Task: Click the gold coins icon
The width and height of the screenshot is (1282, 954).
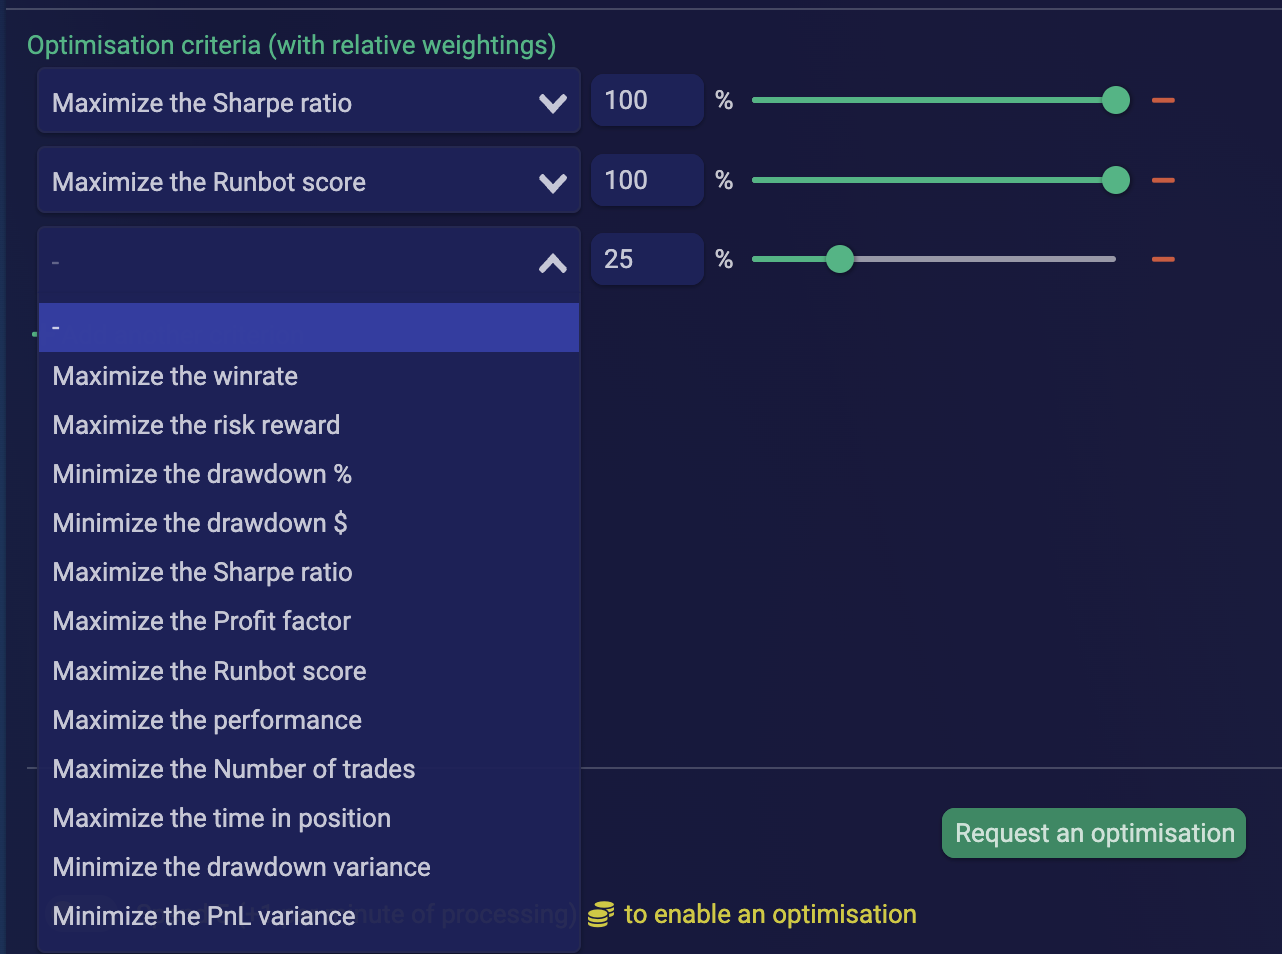Action: click(x=601, y=914)
